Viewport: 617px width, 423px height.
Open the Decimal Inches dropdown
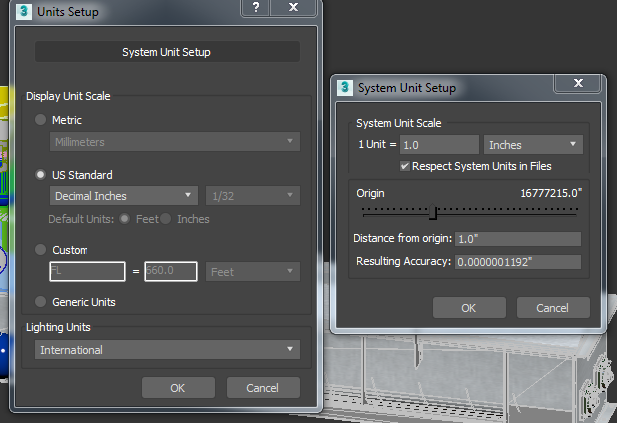click(x=124, y=196)
